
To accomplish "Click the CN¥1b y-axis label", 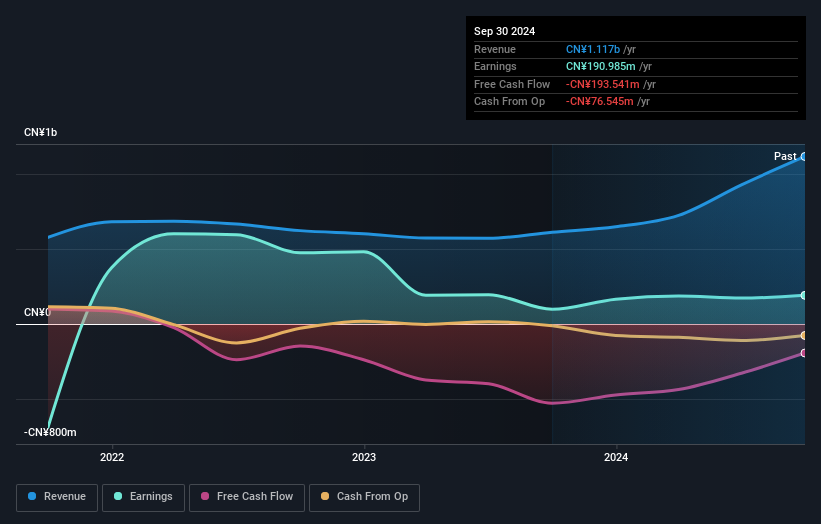I will (x=41, y=132).
